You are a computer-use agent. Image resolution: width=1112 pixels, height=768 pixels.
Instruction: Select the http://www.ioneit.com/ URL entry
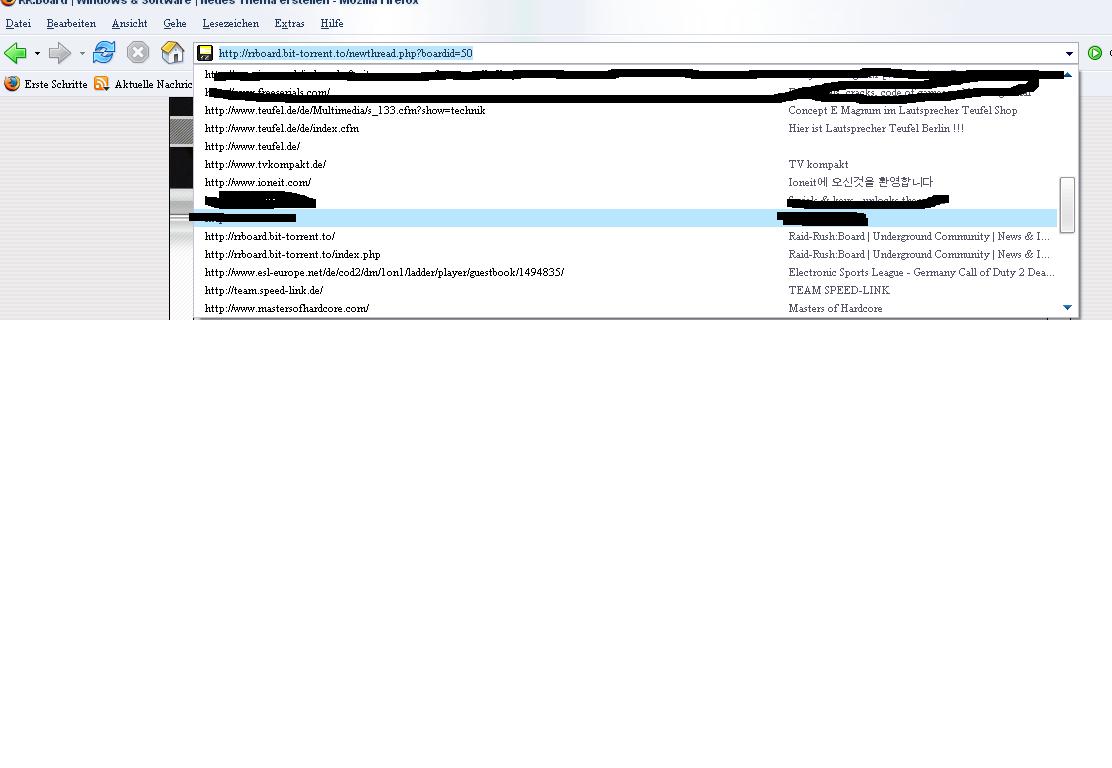coord(626,182)
